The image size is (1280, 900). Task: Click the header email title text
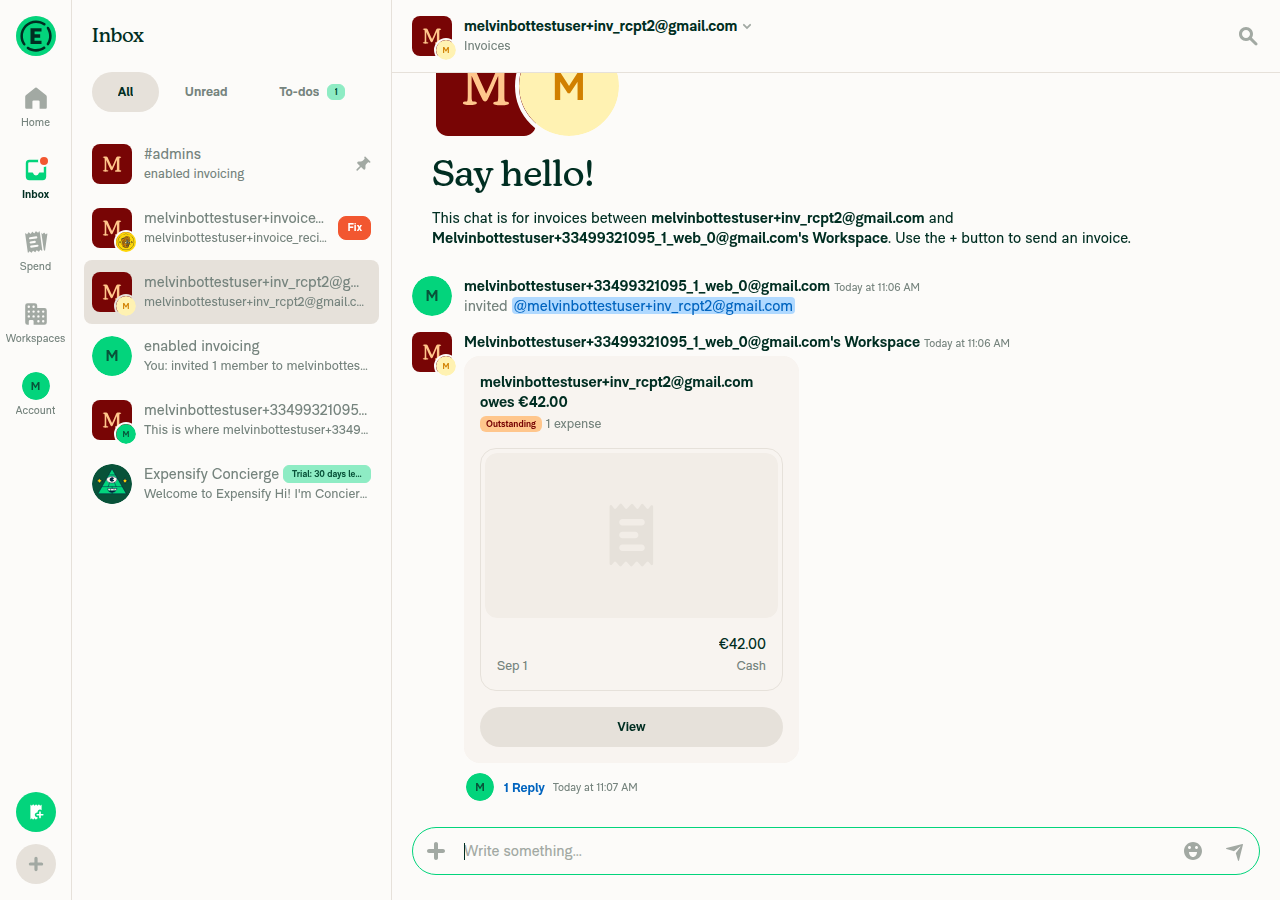600,26
